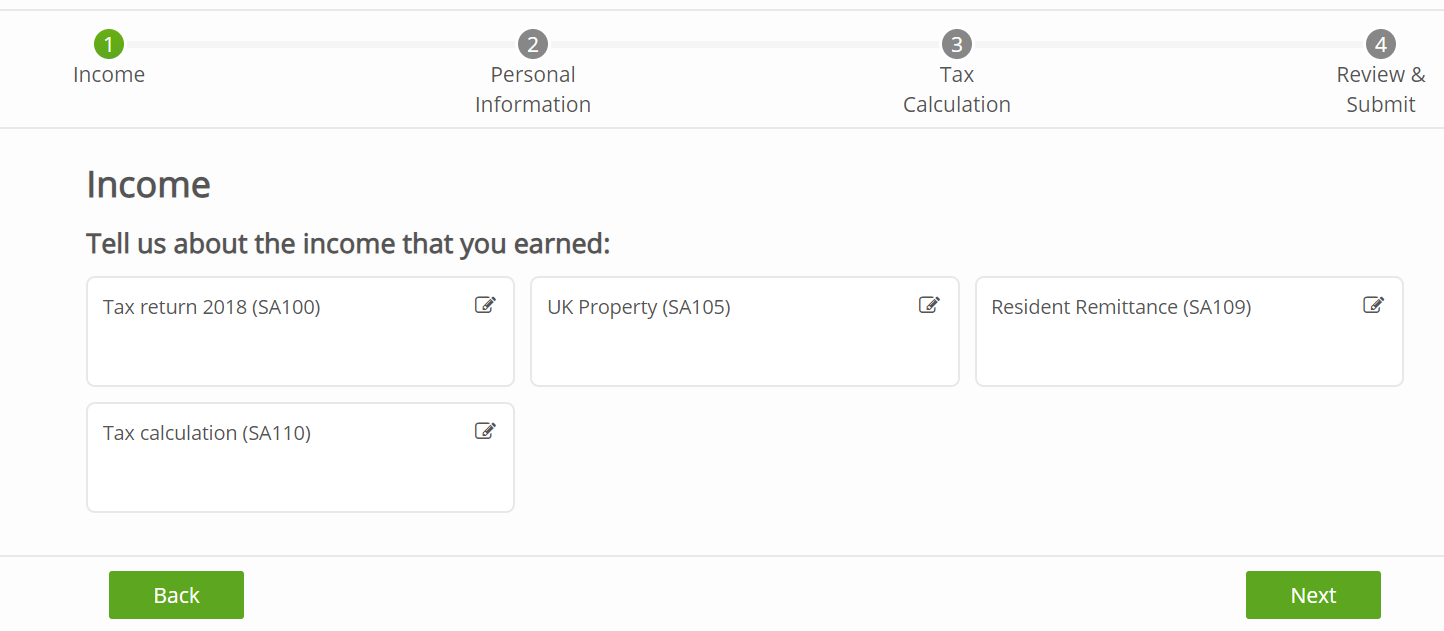Click progress bar between steps 1 and 2
Screen dimensions: 1444x631
coord(320,45)
